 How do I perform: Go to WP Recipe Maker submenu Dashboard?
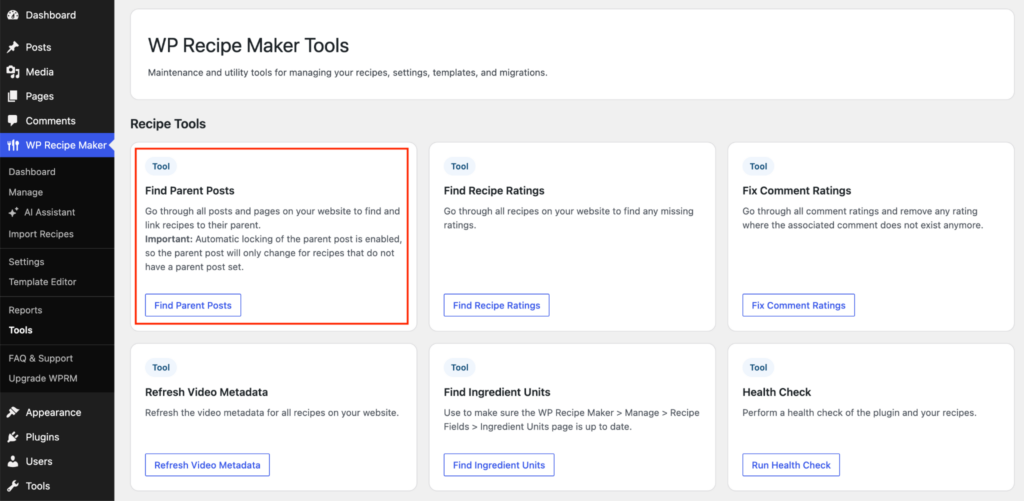[x=32, y=172]
